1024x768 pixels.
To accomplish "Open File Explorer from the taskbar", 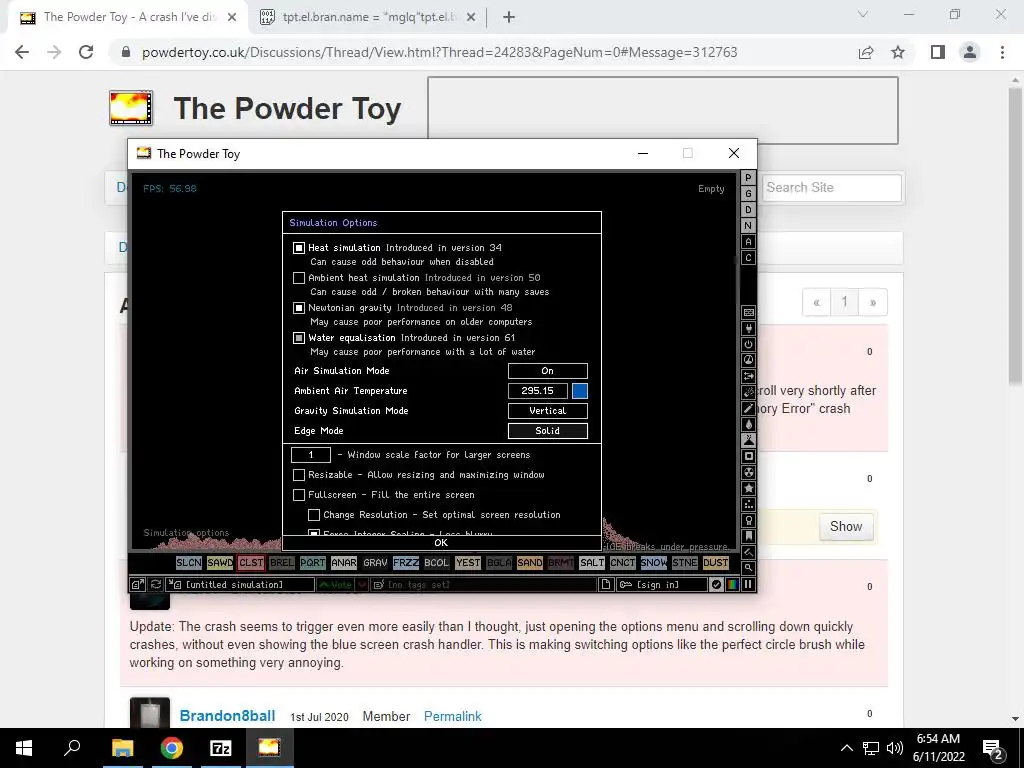I will (x=122, y=748).
